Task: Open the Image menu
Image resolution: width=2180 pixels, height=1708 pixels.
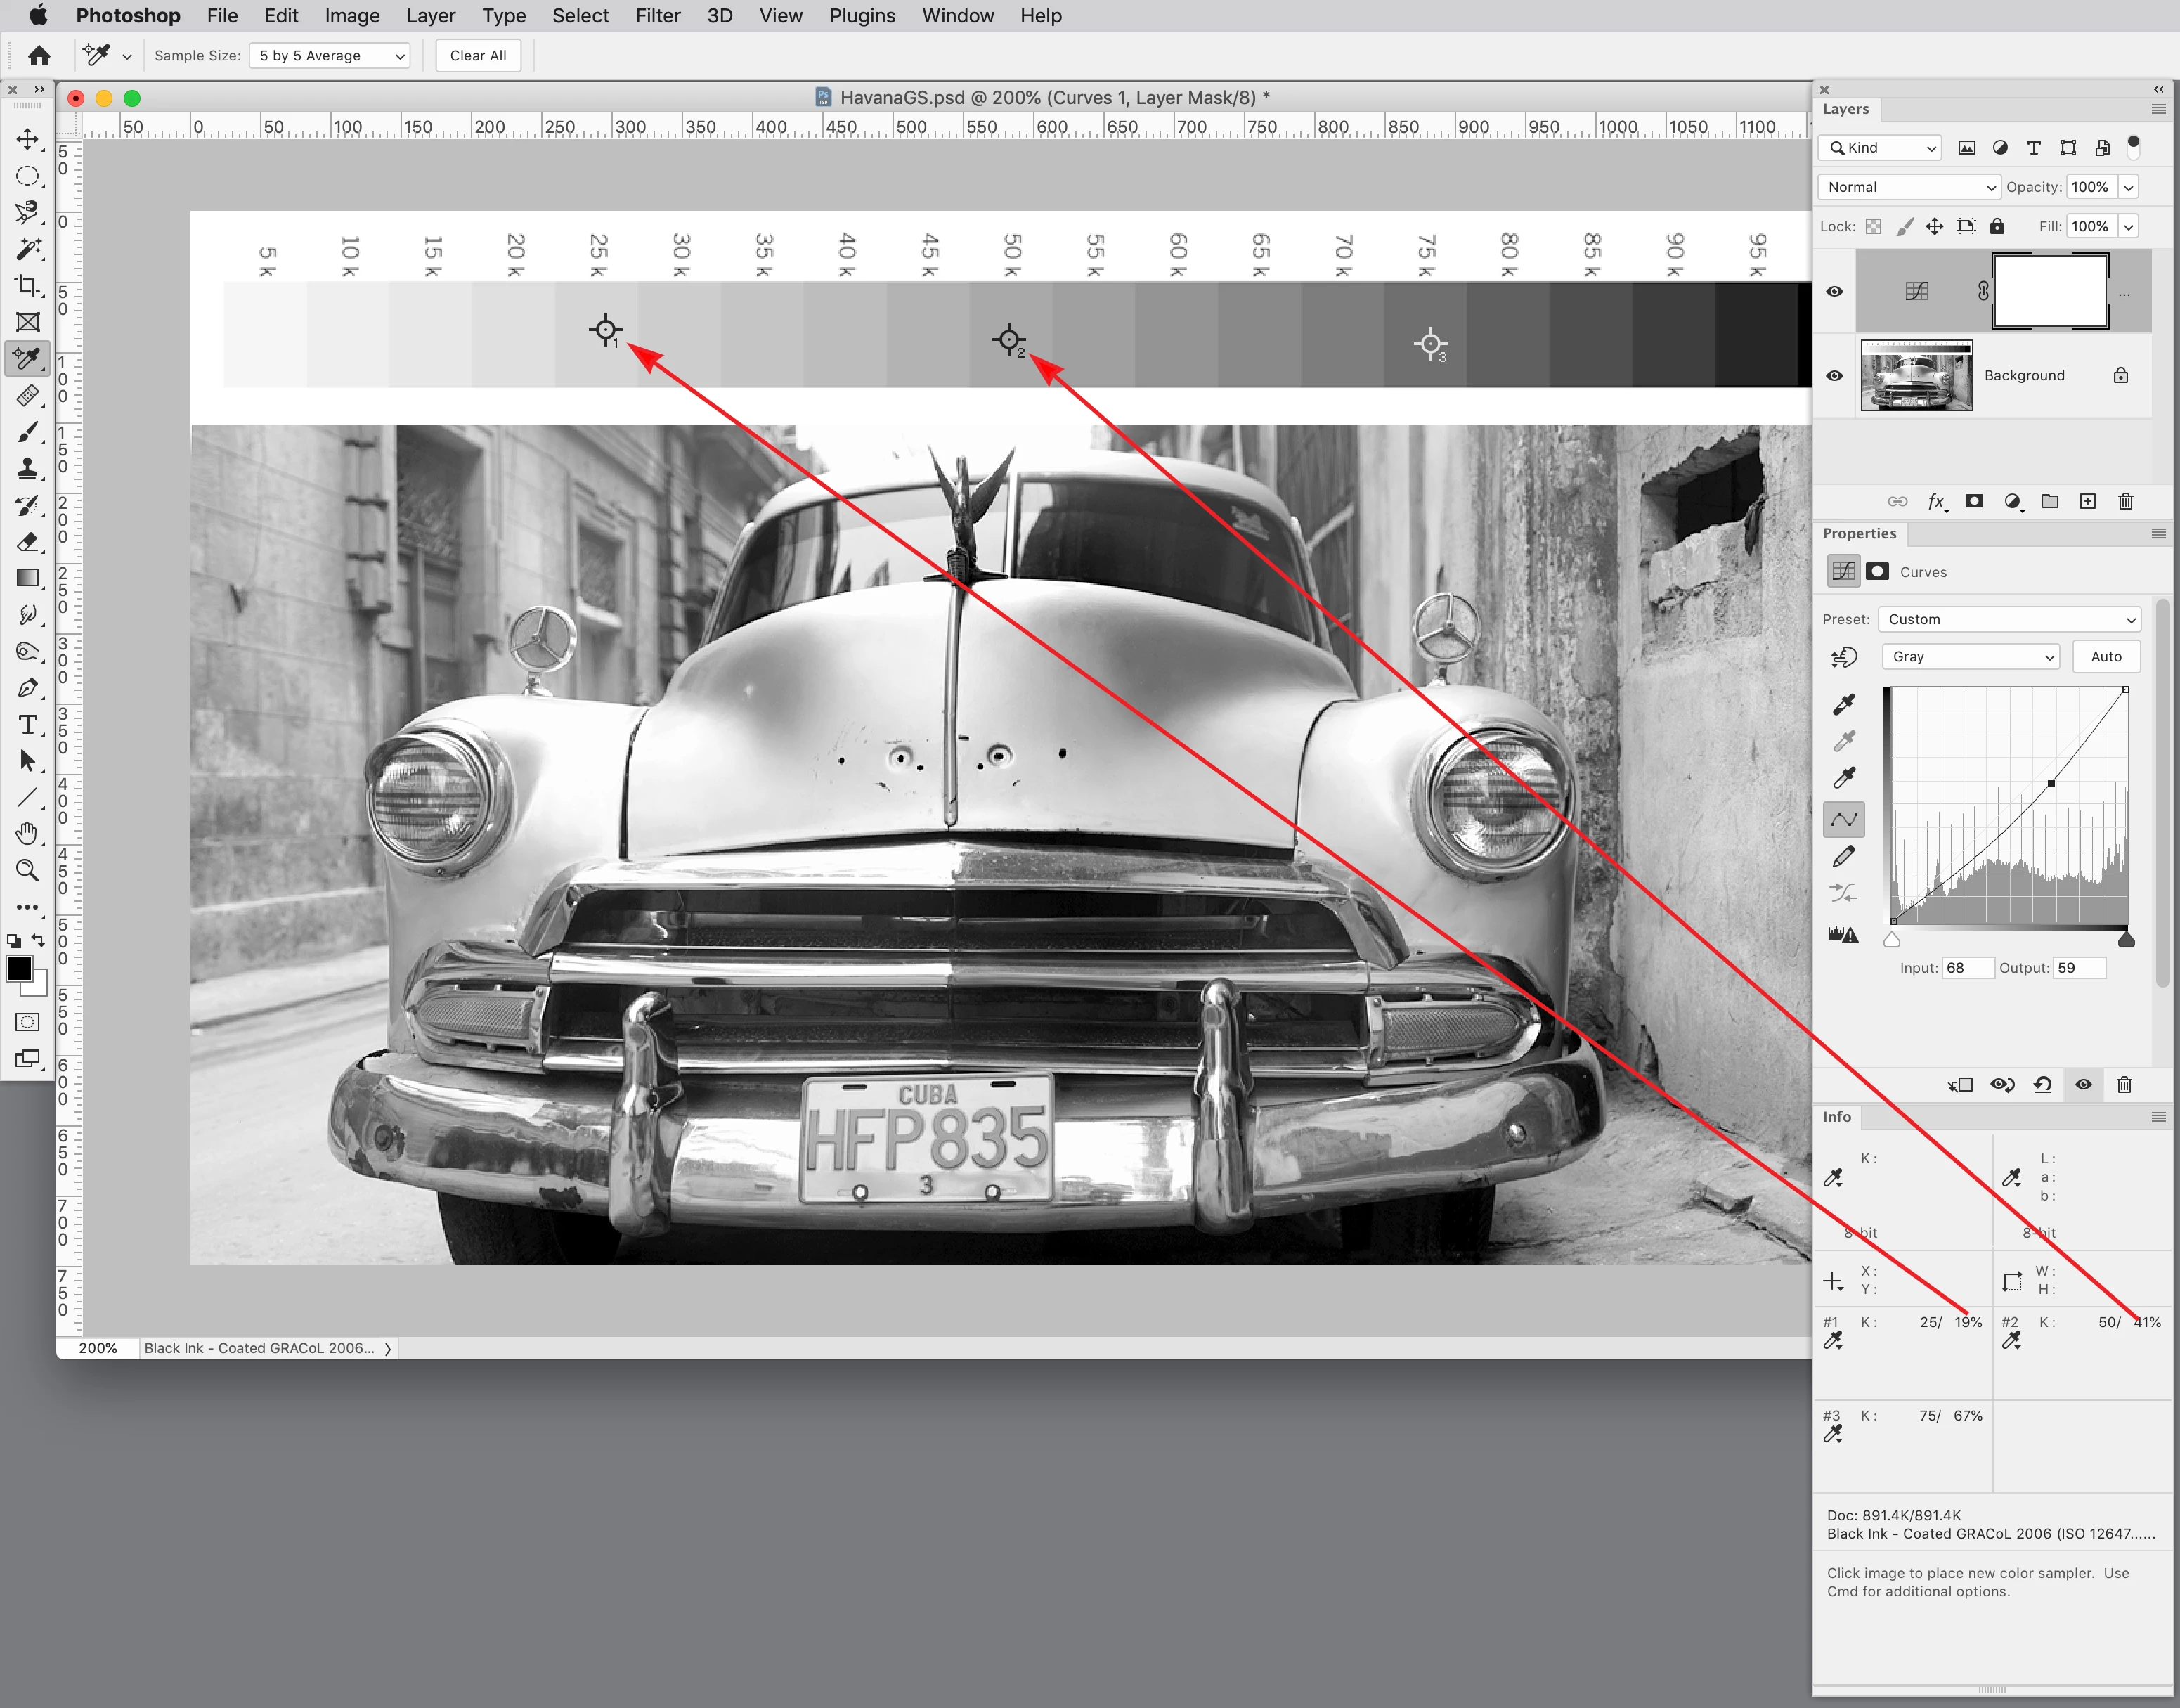Action: 352,16
